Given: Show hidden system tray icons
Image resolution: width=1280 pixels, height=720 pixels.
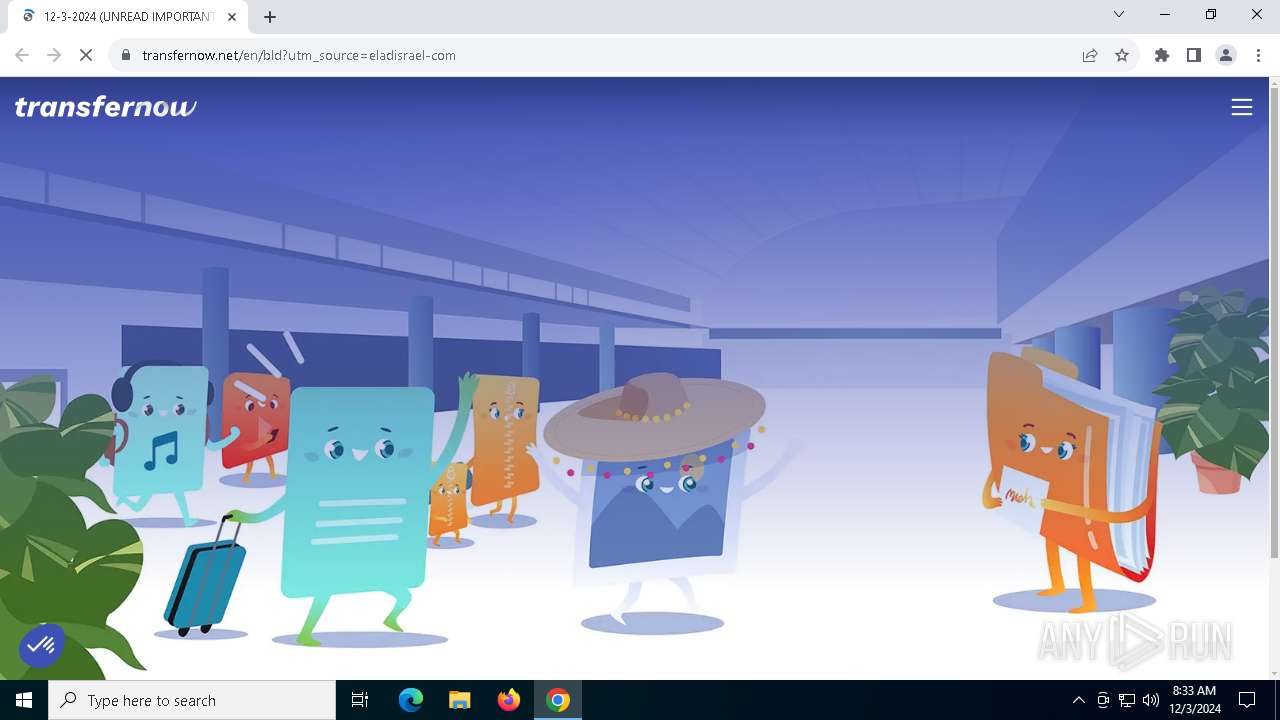Looking at the screenshot, I should (1078, 700).
